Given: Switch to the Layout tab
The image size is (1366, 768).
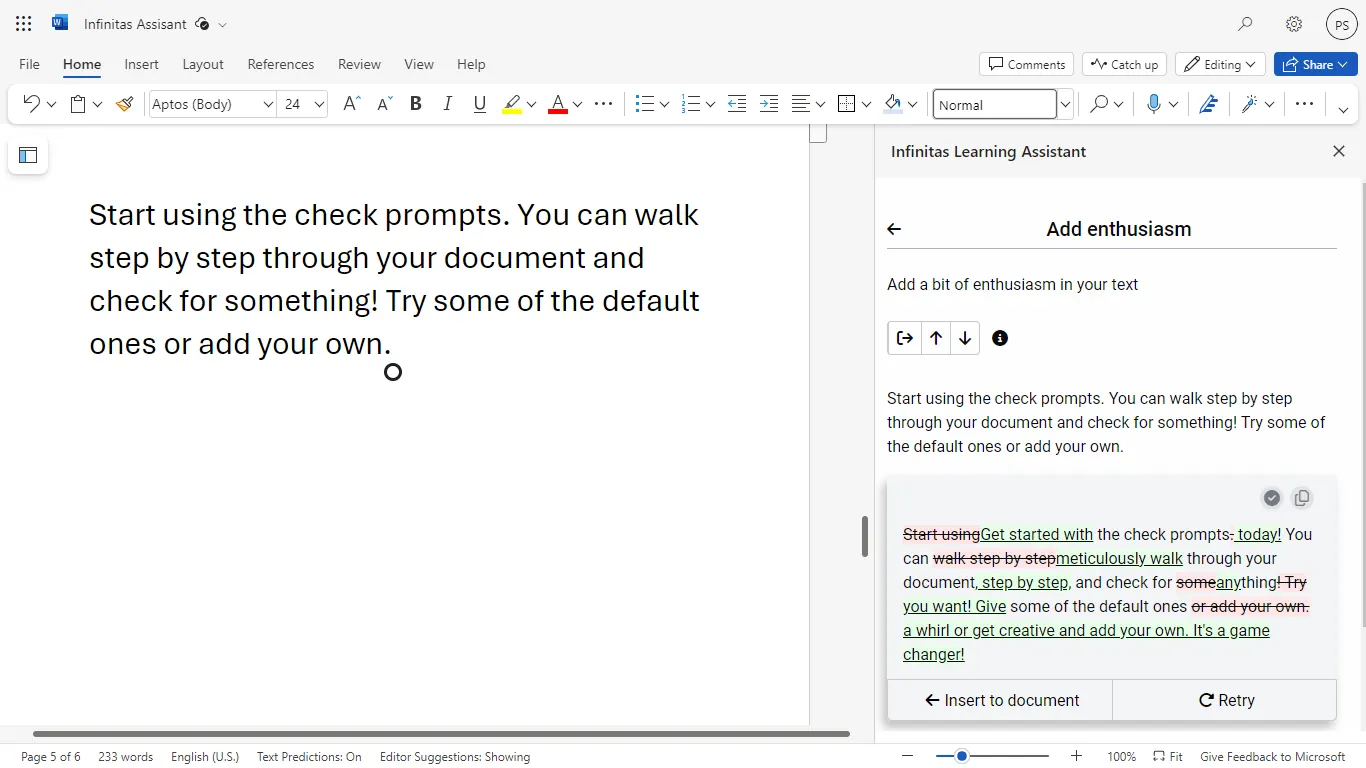Looking at the screenshot, I should point(203,64).
